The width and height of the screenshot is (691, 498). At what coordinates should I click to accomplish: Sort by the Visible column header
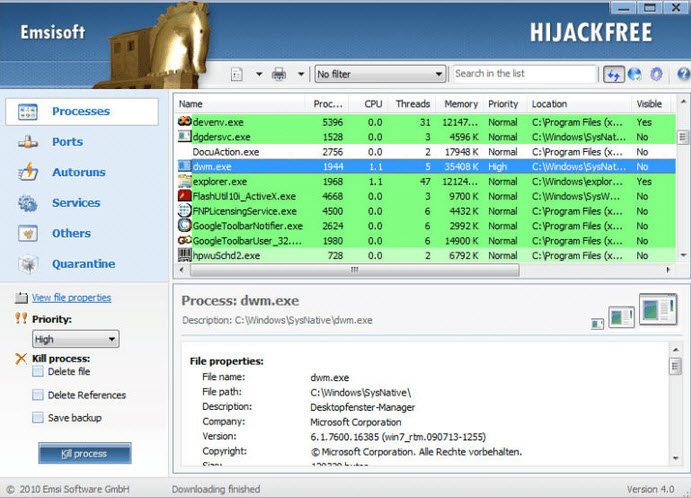pyautogui.click(x=650, y=104)
